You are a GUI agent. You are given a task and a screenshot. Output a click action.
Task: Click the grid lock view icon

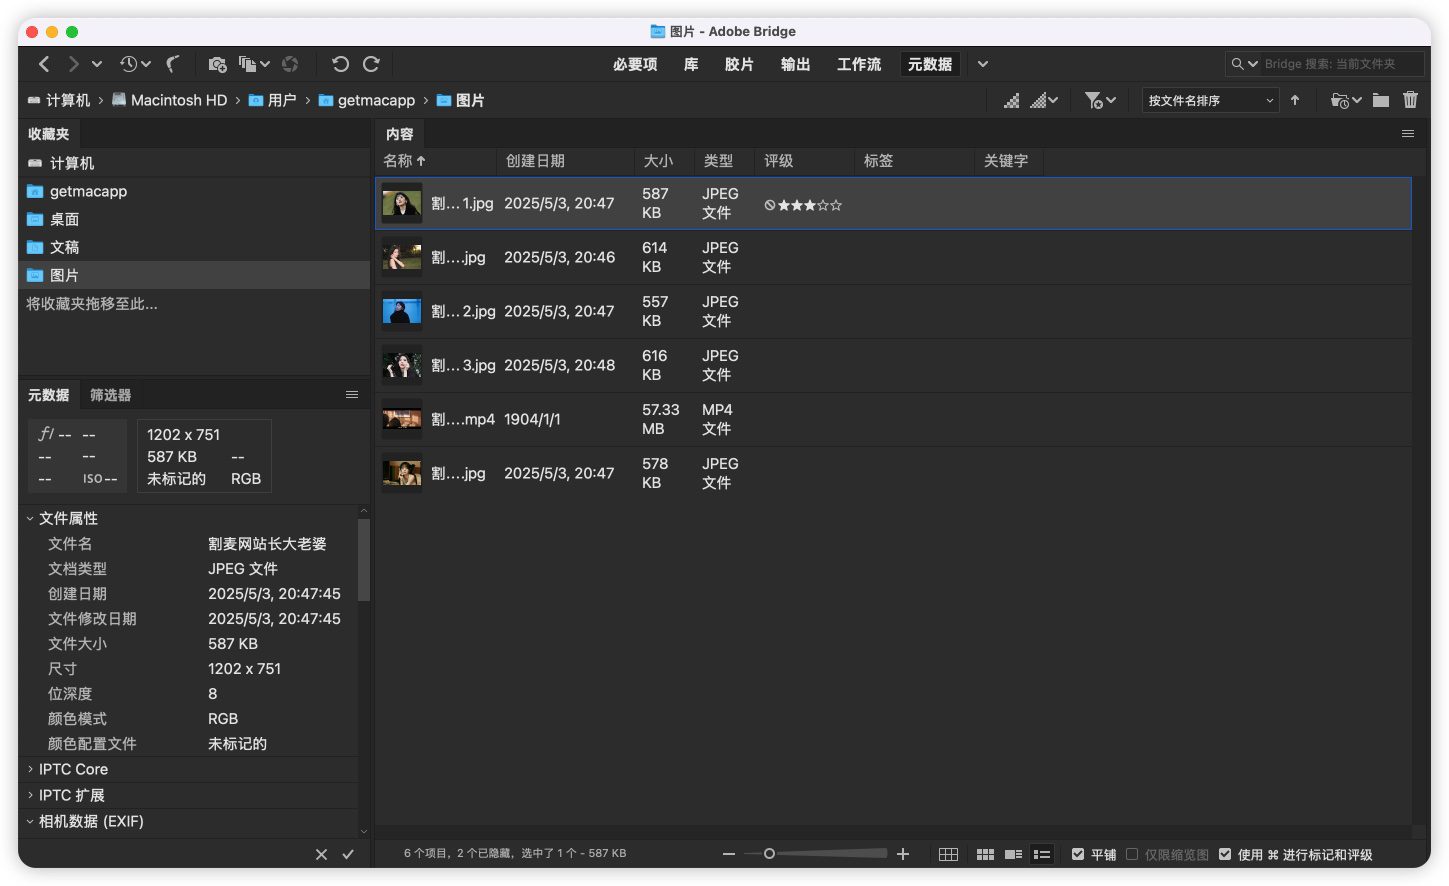(948, 854)
